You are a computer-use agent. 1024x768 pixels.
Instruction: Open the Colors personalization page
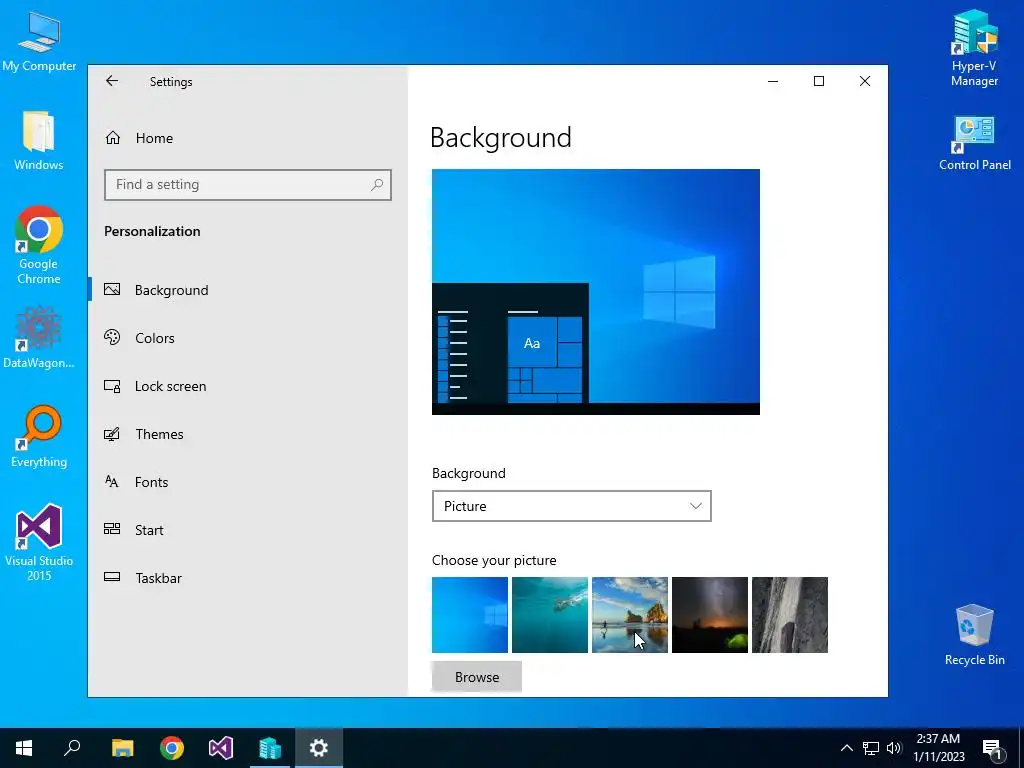248,338
